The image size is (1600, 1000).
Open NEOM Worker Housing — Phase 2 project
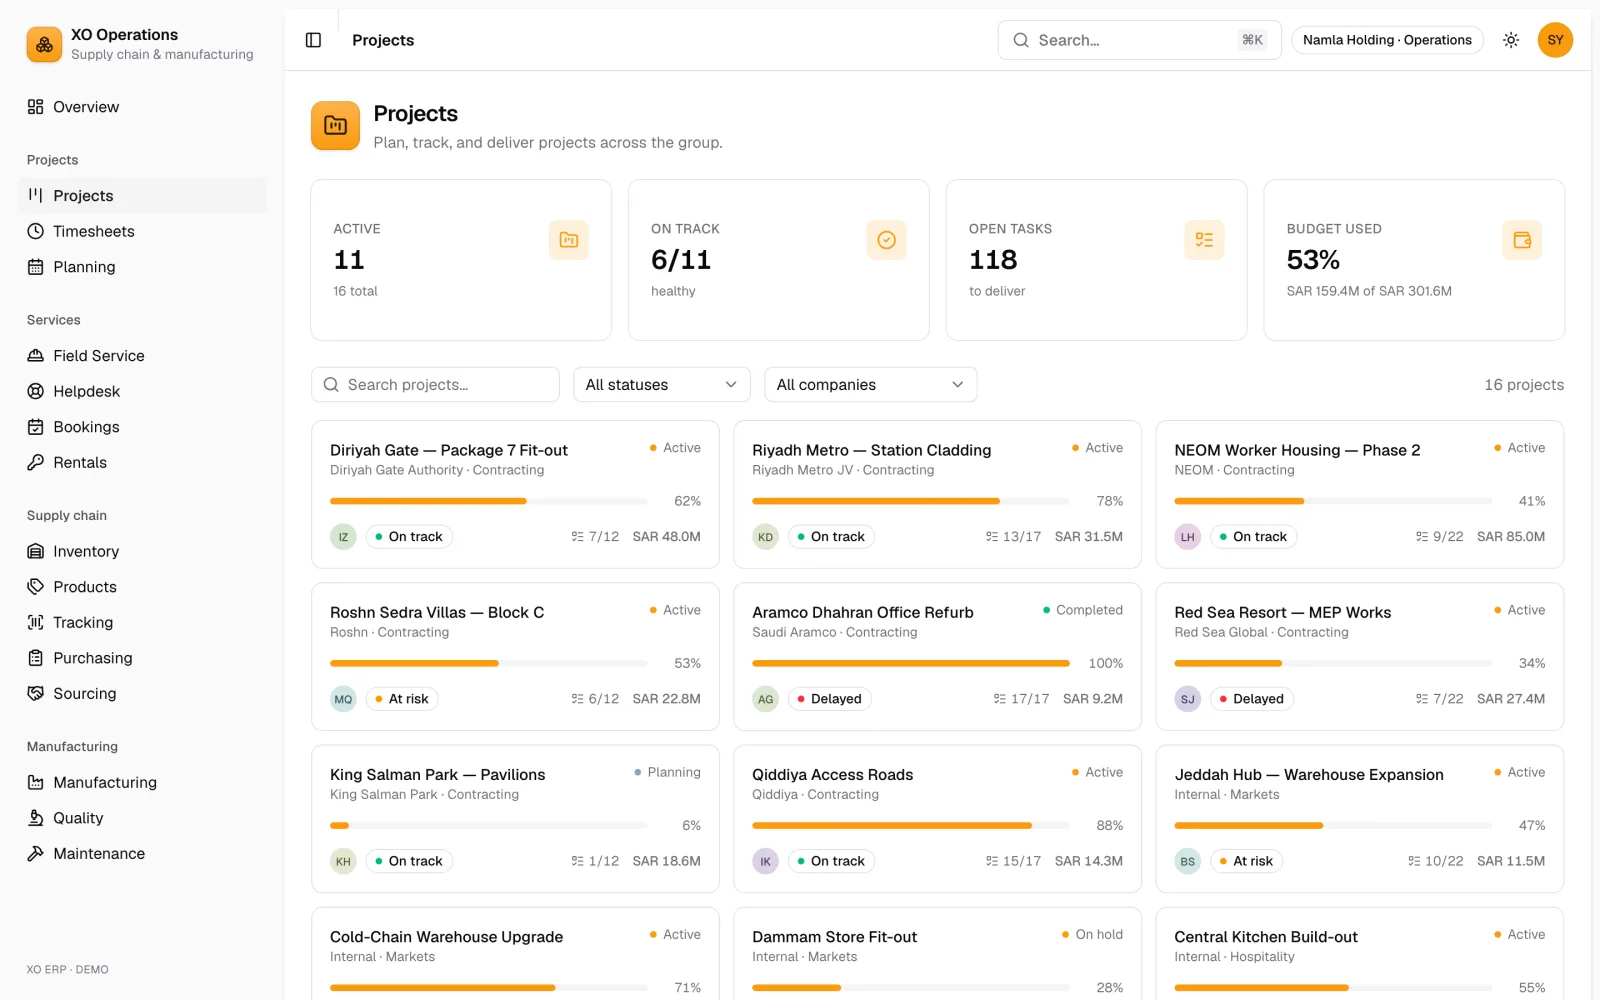pos(1360,495)
